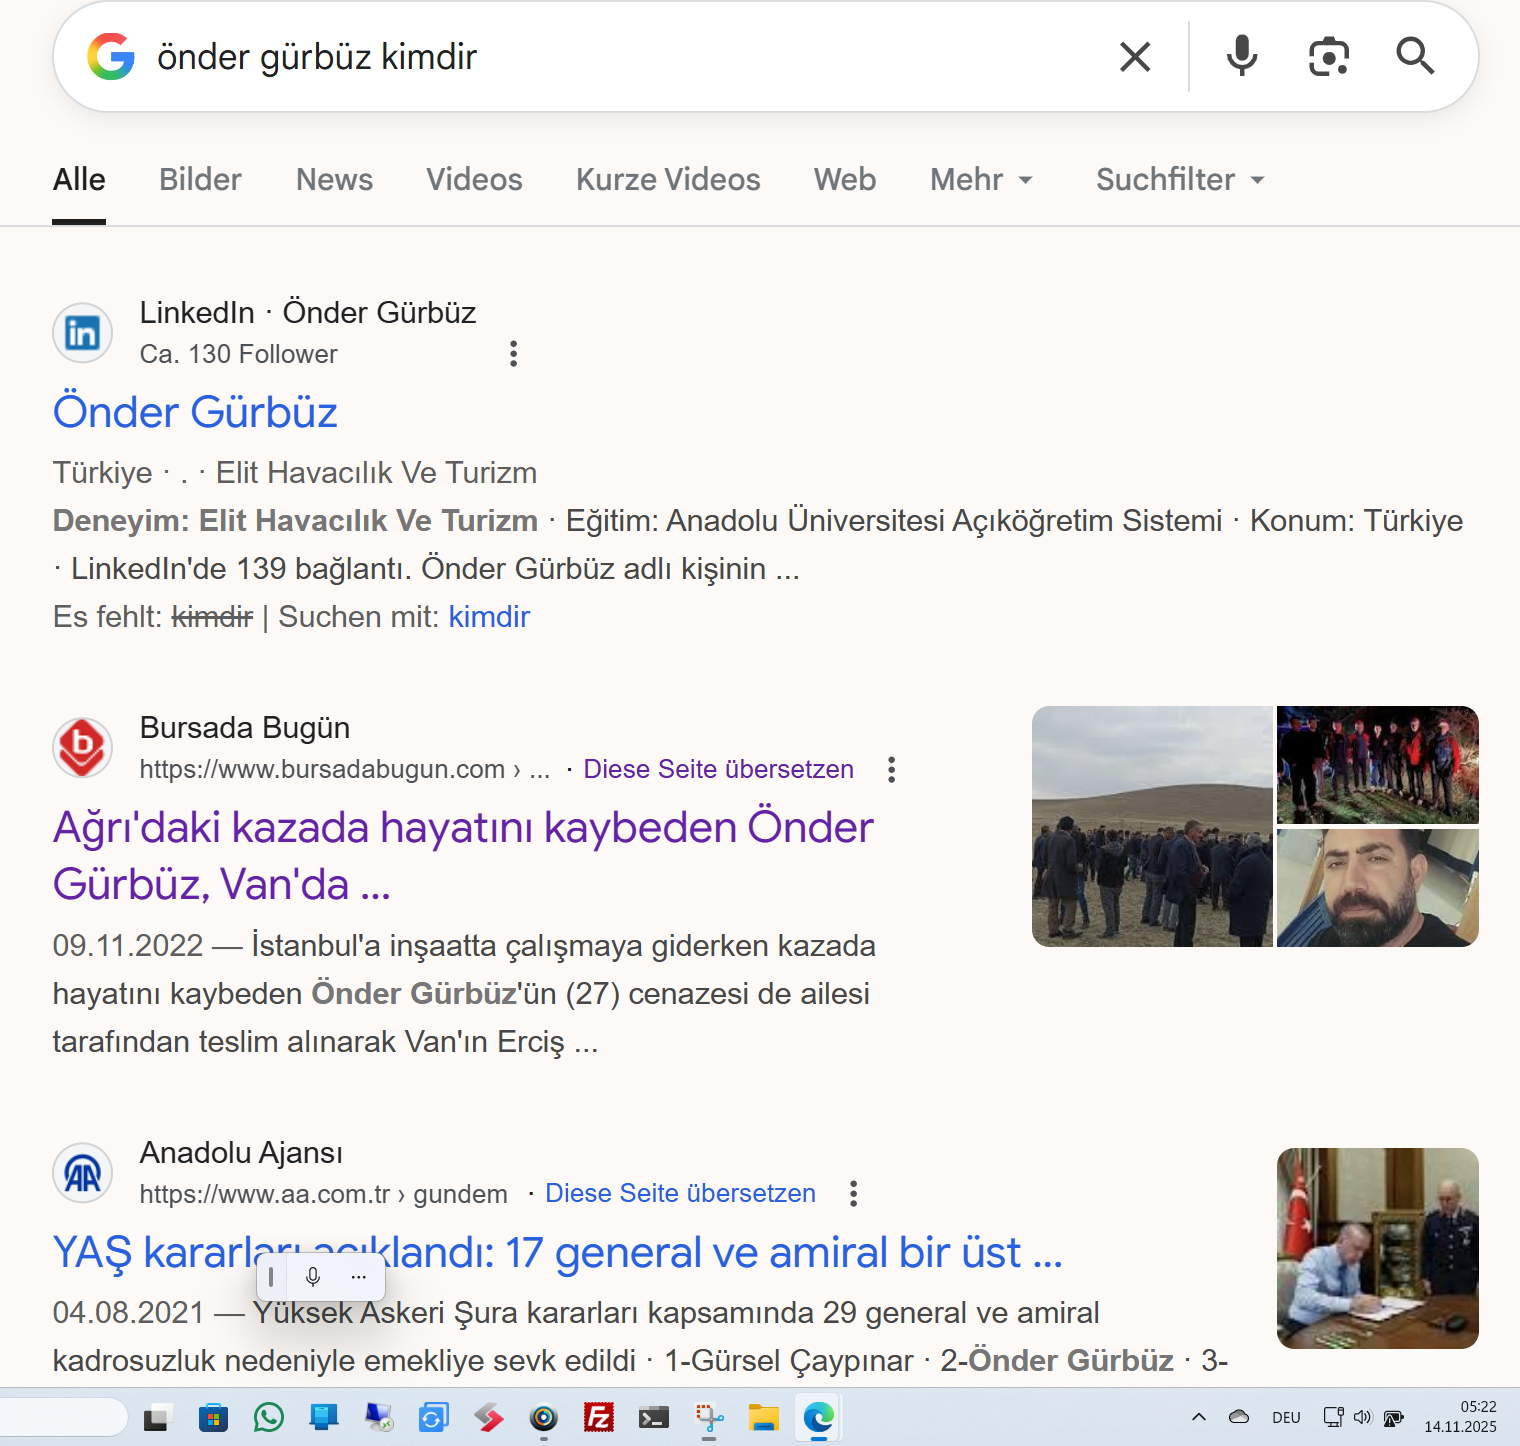Image resolution: width=1520 pixels, height=1446 pixels.
Task: Show hidden system tray icons chevron
Action: (x=1199, y=1417)
